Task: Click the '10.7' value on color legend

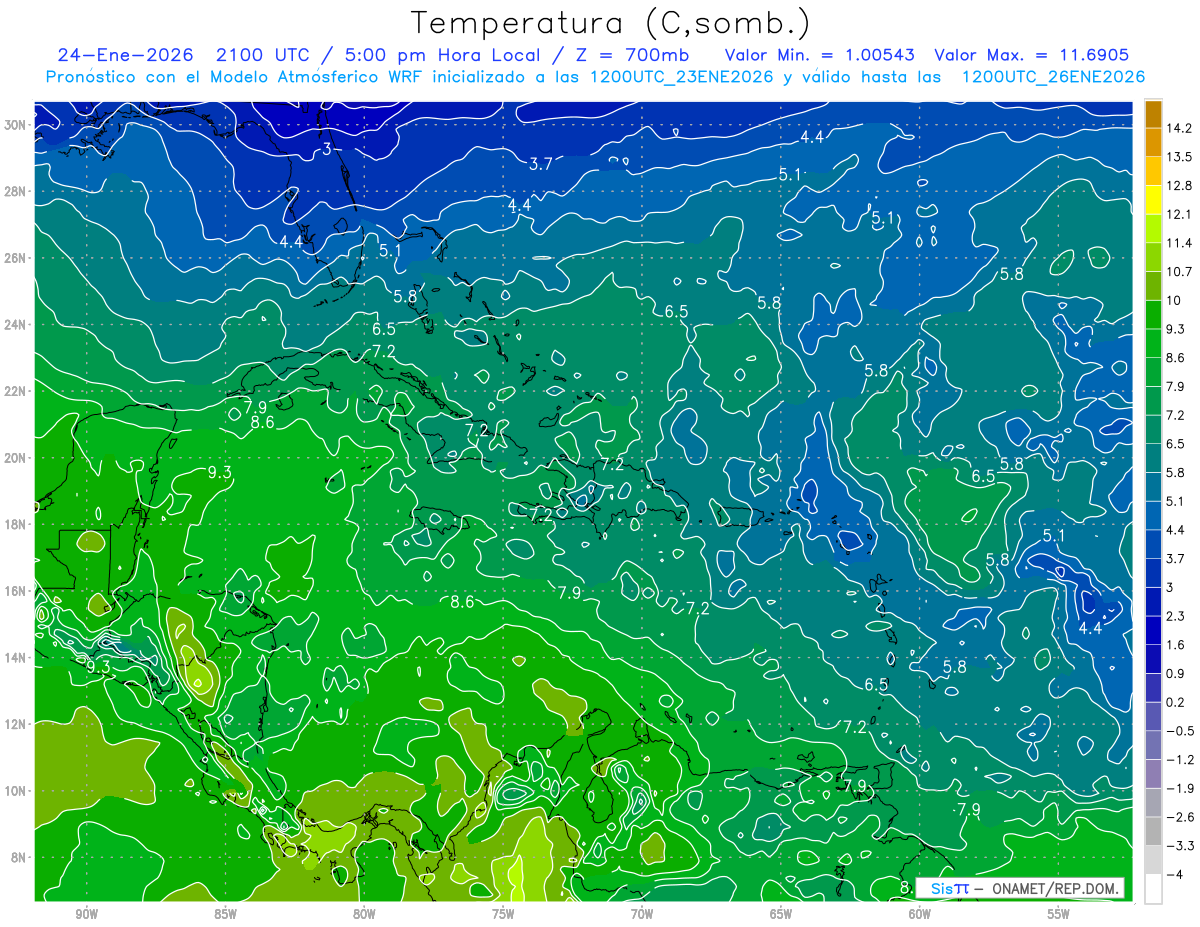Action: [1181, 271]
